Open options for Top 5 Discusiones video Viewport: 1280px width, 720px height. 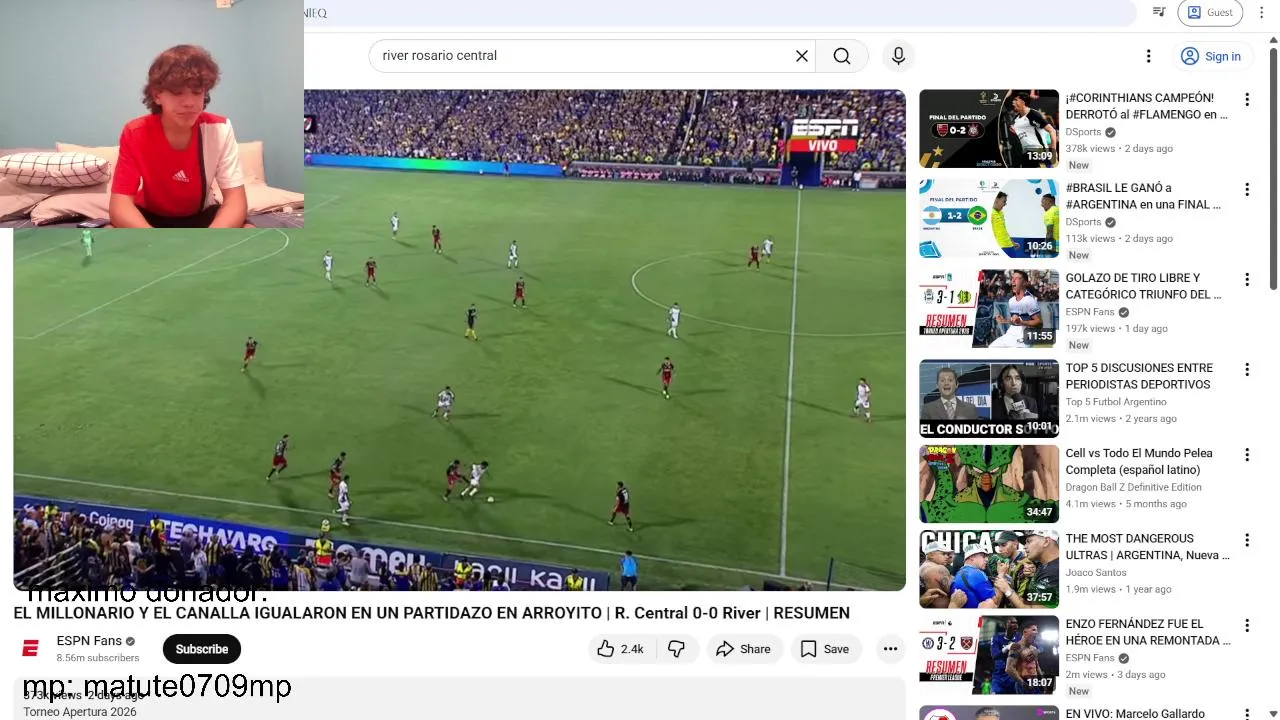click(x=1246, y=369)
